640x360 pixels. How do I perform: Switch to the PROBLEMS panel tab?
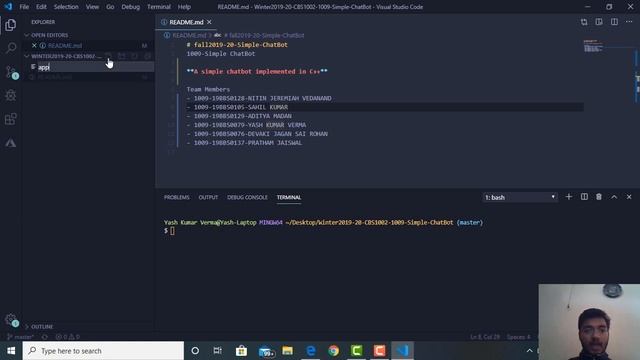(177, 197)
